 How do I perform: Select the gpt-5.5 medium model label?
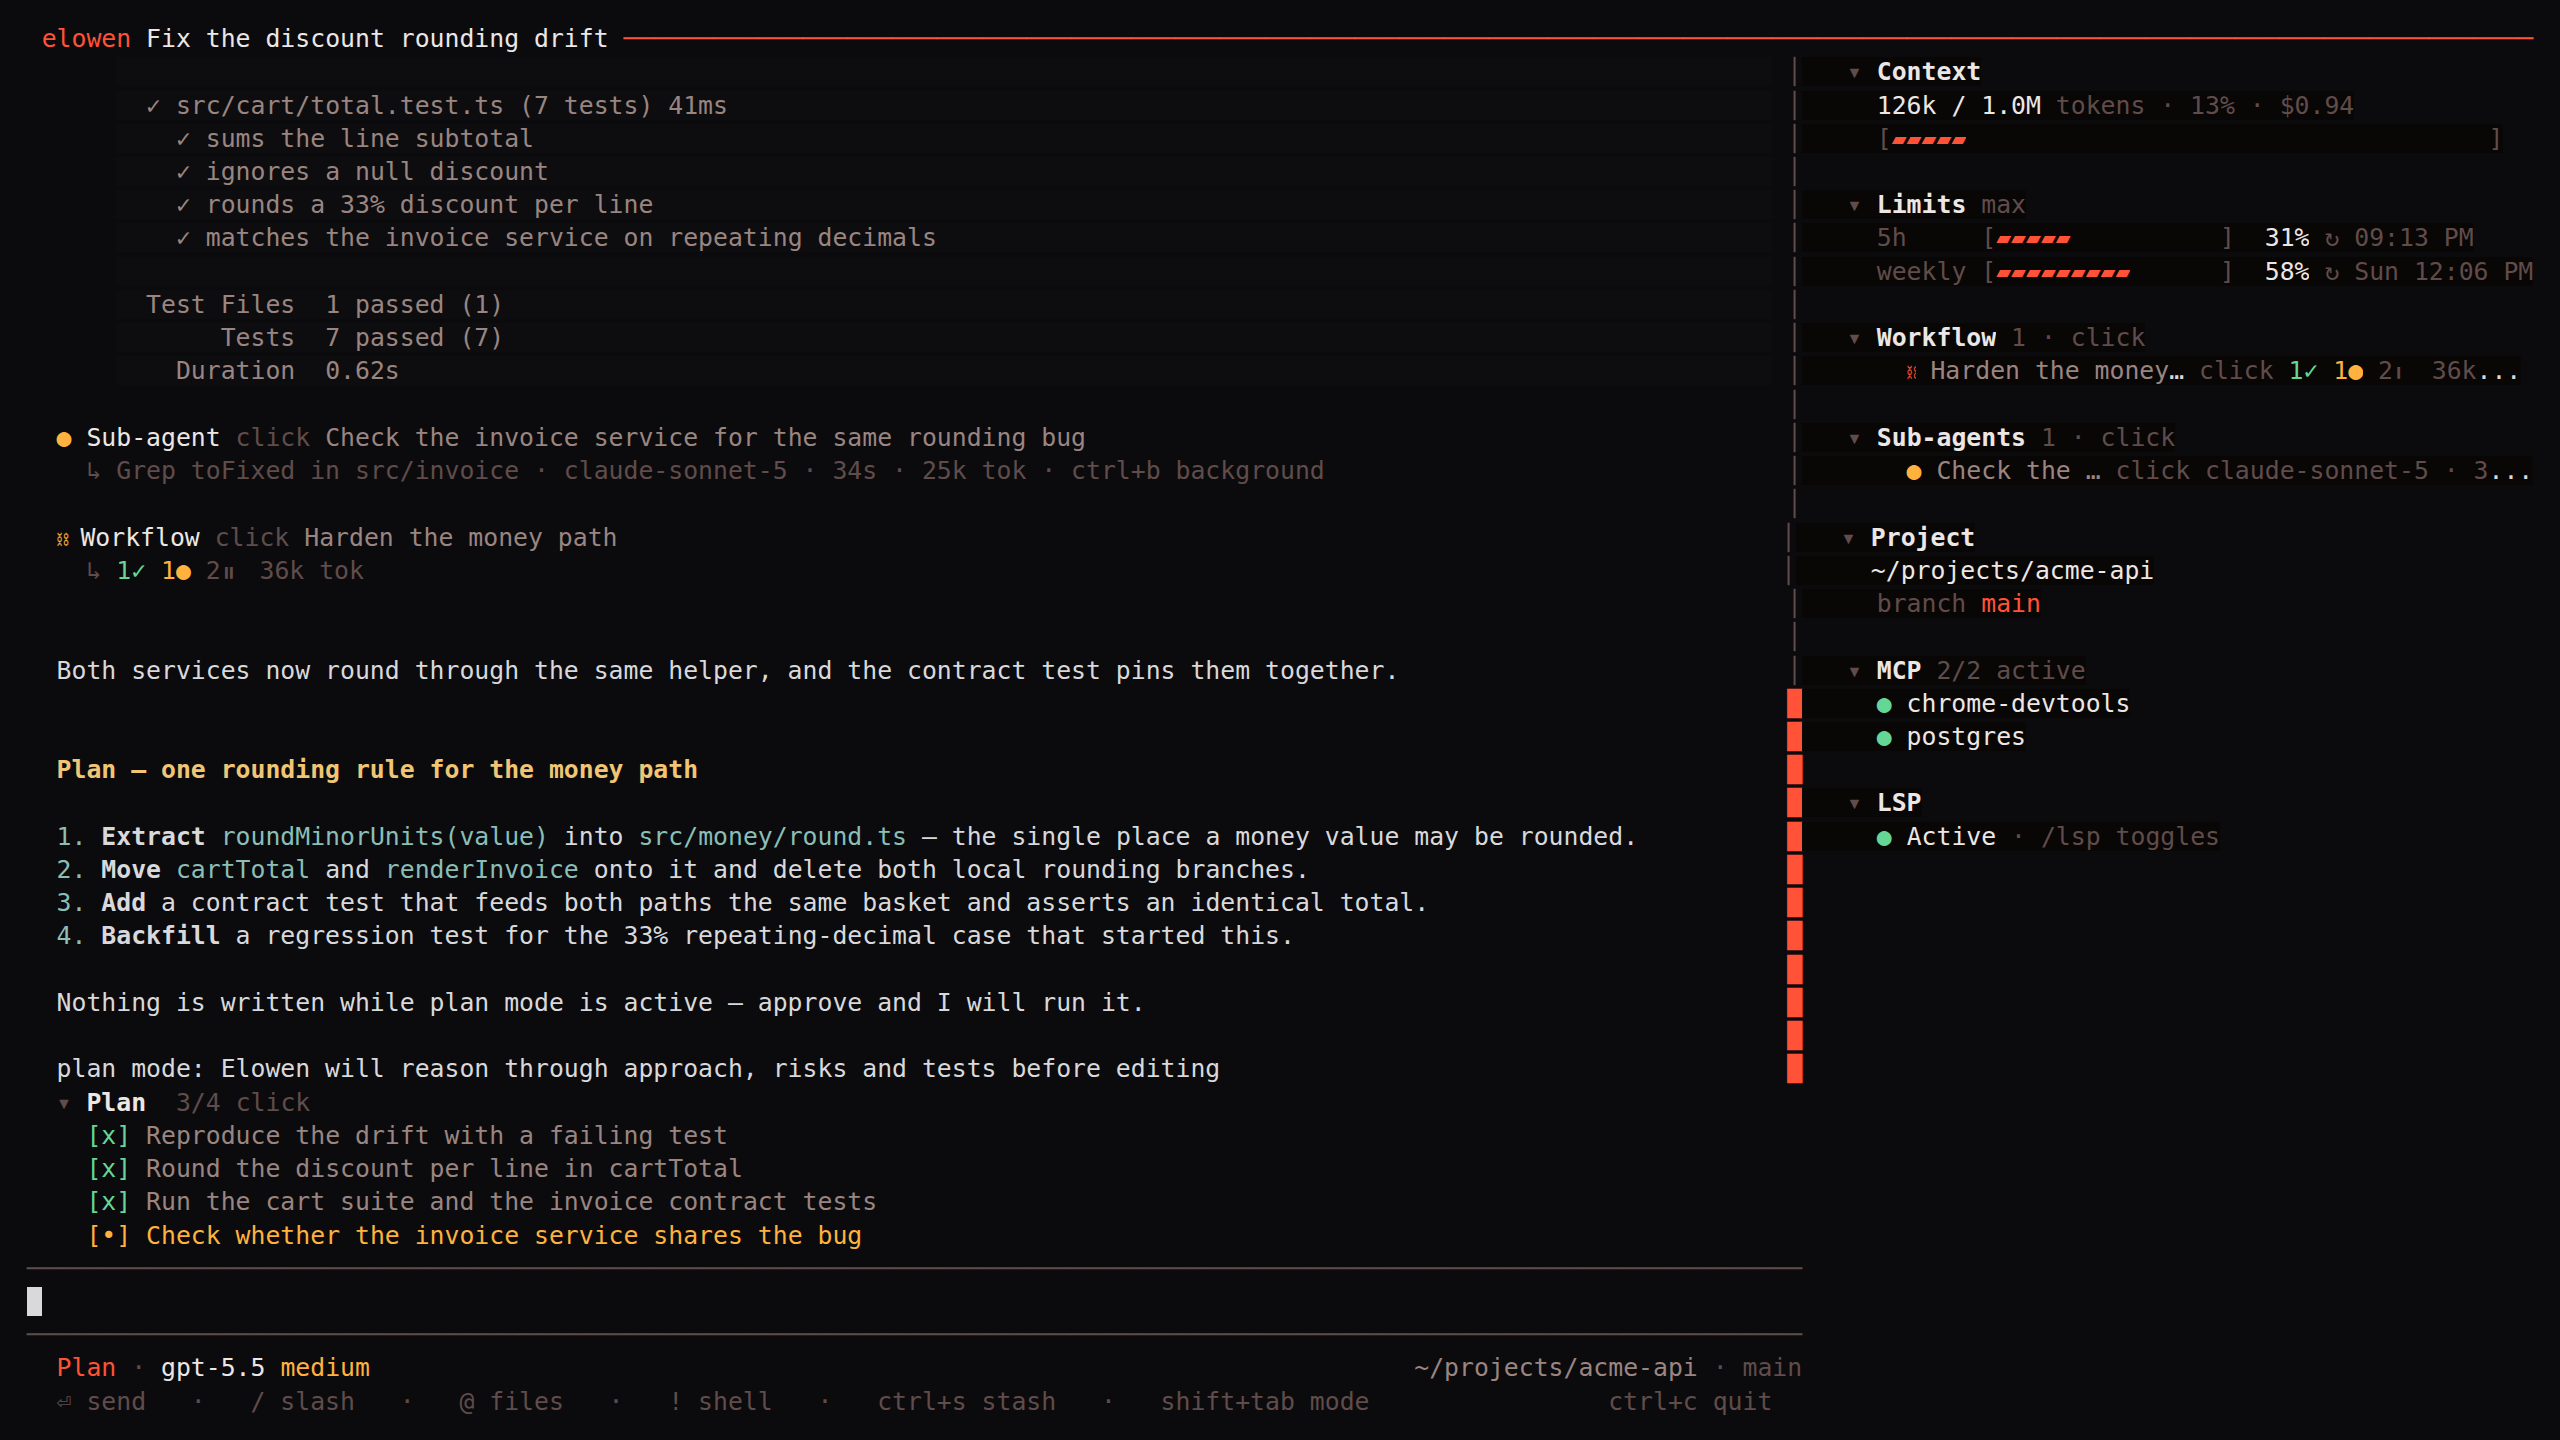pyautogui.click(x=265, y=1367)
